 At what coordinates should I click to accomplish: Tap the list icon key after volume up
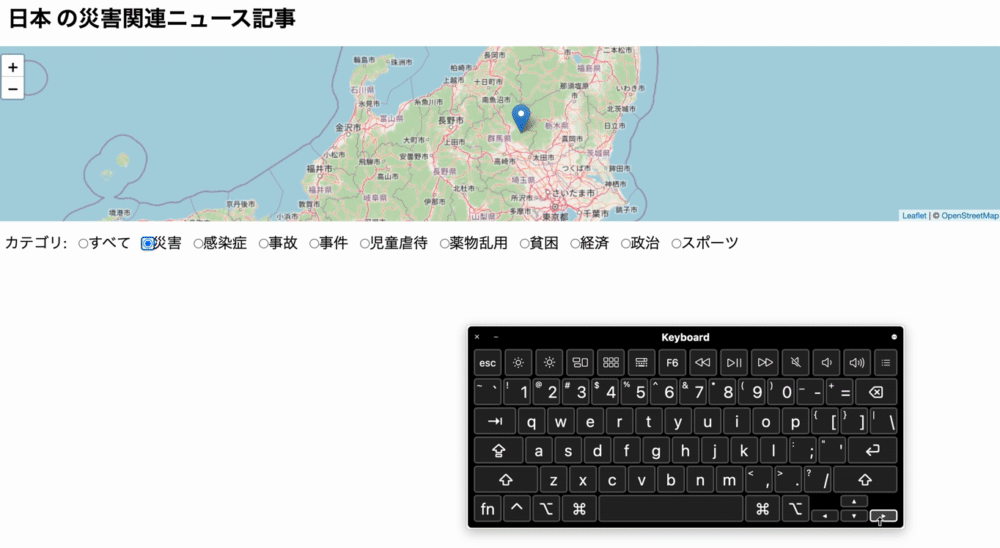[x=886, y=362]
